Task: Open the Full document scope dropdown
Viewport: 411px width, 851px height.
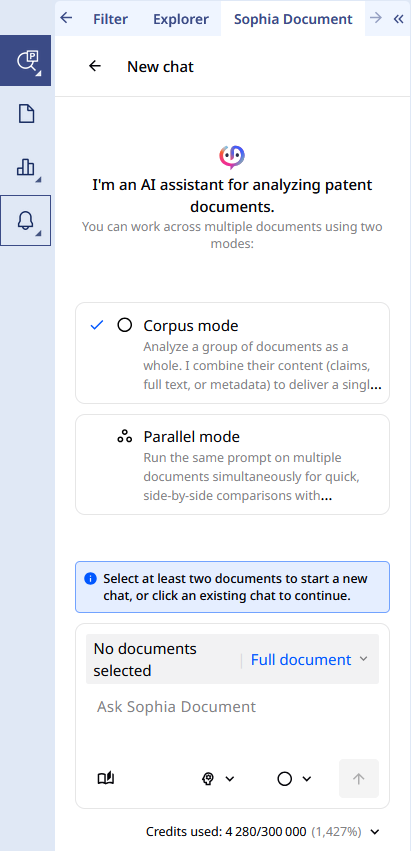Action: point(309,659)
